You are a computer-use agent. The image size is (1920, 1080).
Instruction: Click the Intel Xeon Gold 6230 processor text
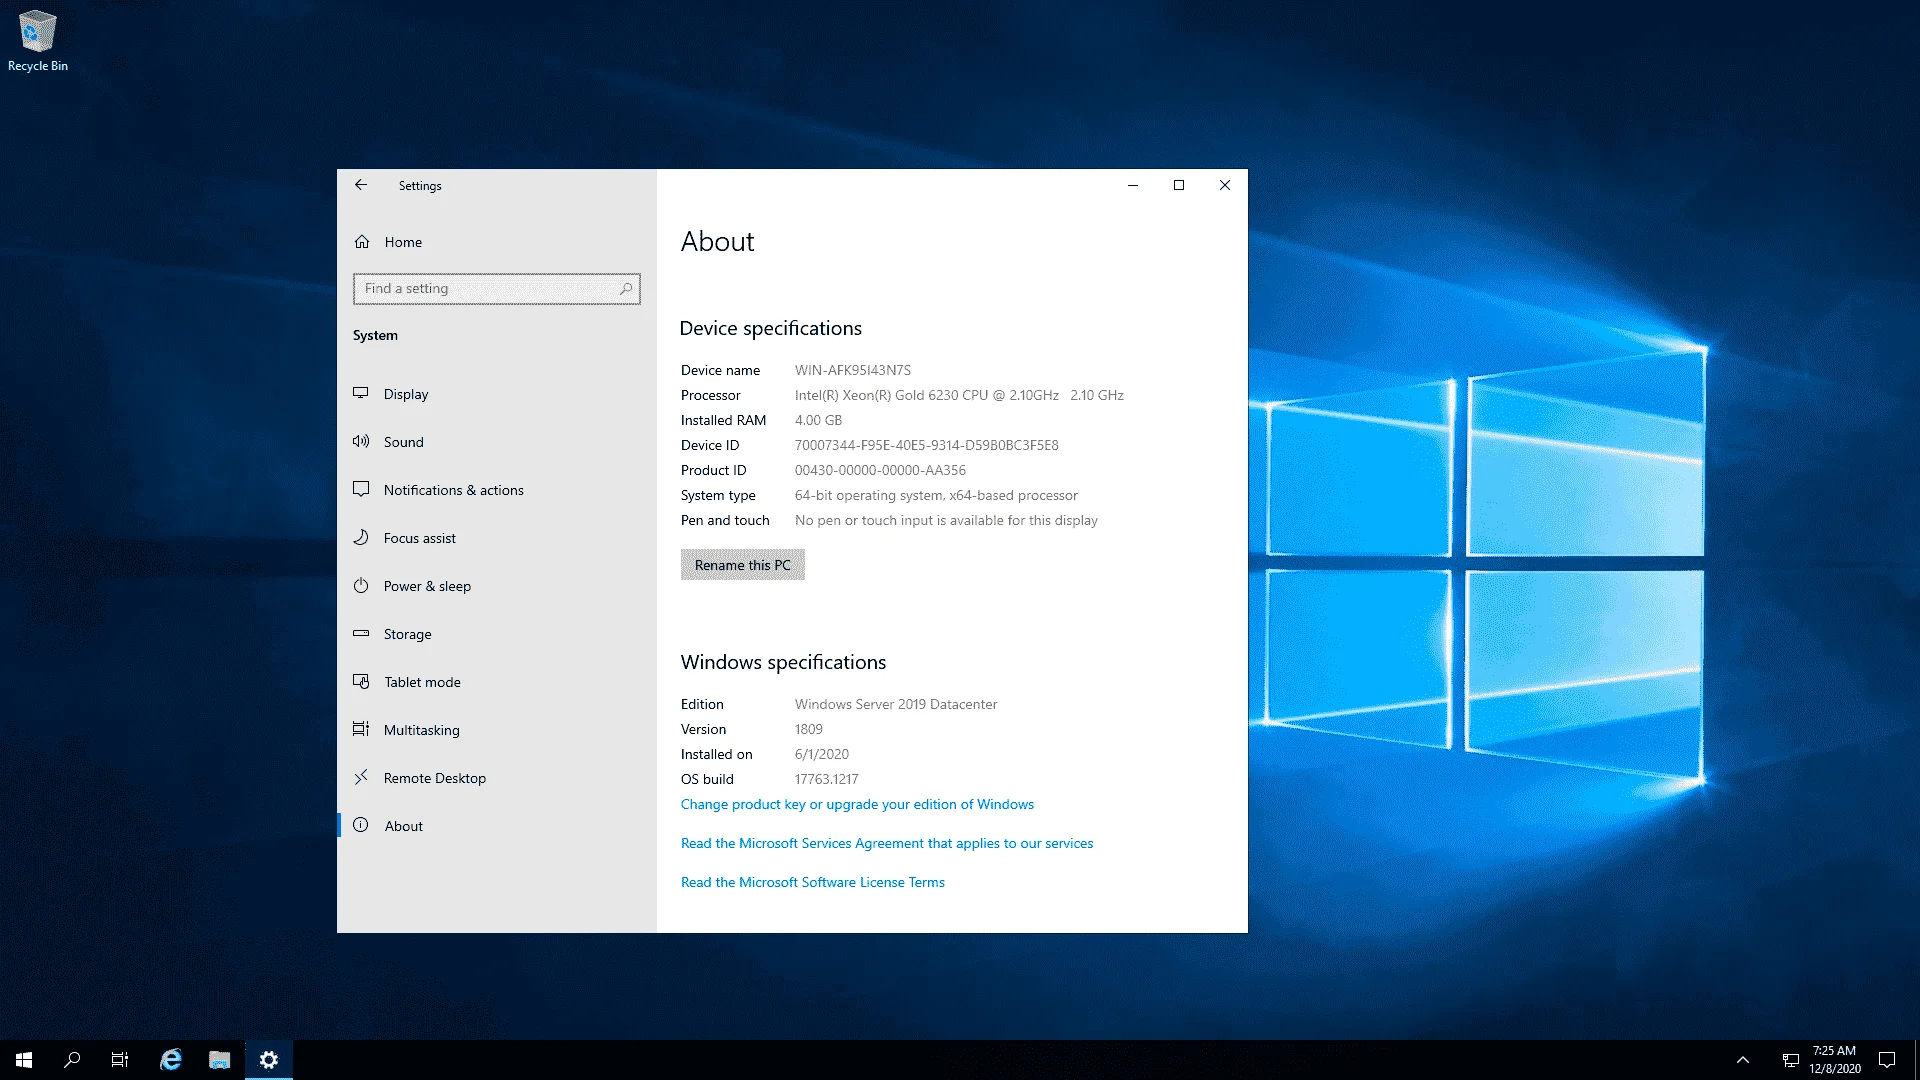(959, 395)
